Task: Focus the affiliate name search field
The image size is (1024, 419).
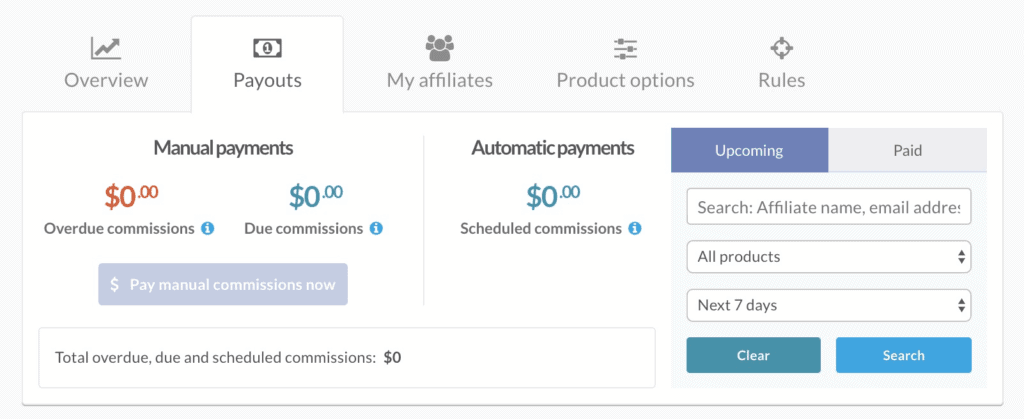Action: pos(829,207)
